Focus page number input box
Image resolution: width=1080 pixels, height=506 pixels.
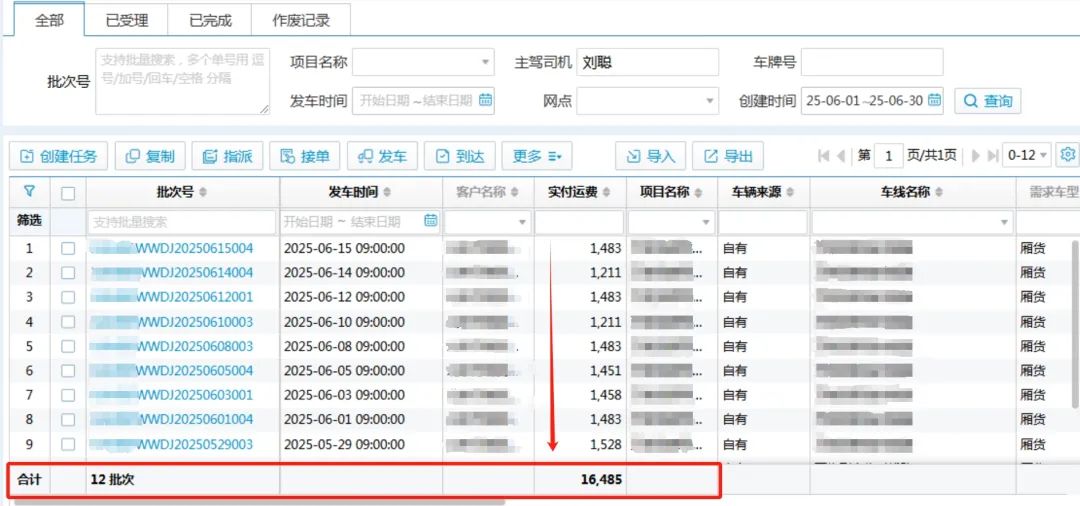click(889, 156)
